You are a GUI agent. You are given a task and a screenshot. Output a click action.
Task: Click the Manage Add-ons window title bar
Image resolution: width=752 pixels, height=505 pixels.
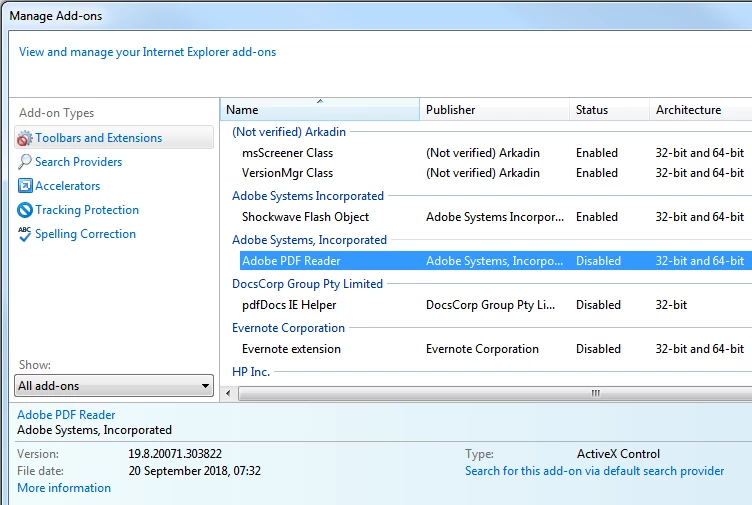tap(379, 16)
